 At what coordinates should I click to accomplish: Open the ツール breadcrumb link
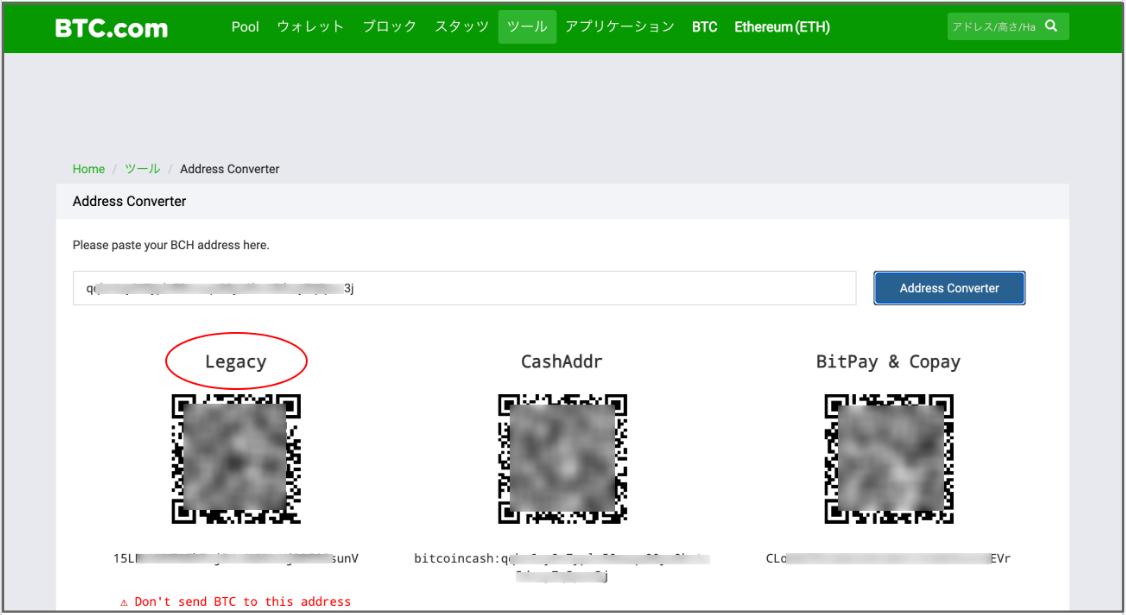(142, 169)
